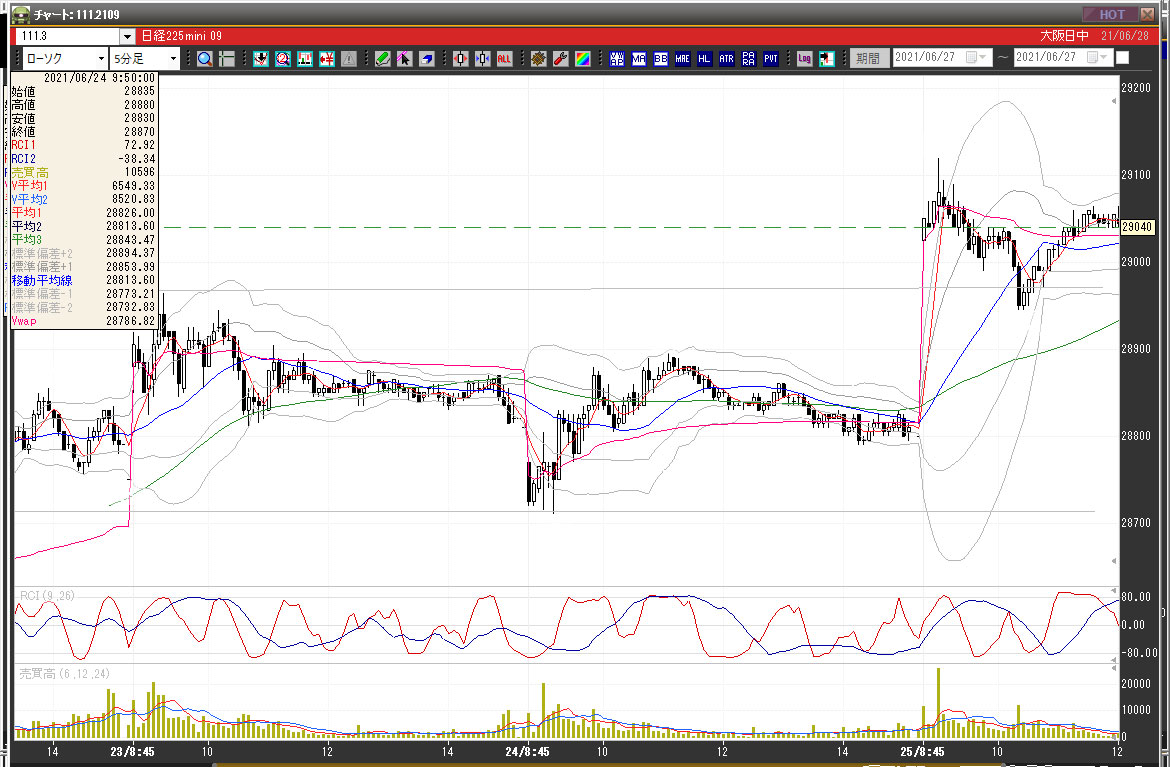Click the RCI1 value row
This screenshot has width=1170, height=767.
[x=83, y=145]
